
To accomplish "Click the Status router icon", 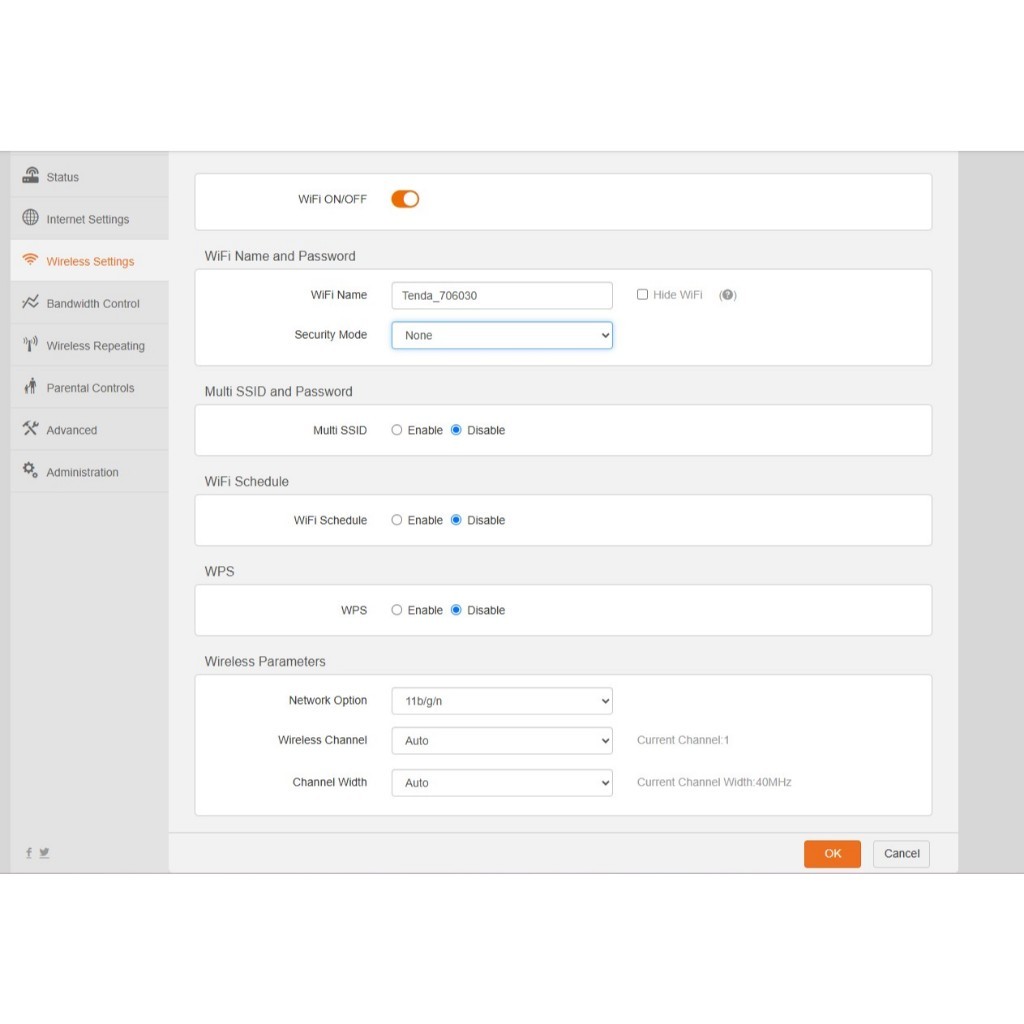I will coord(31,176).
